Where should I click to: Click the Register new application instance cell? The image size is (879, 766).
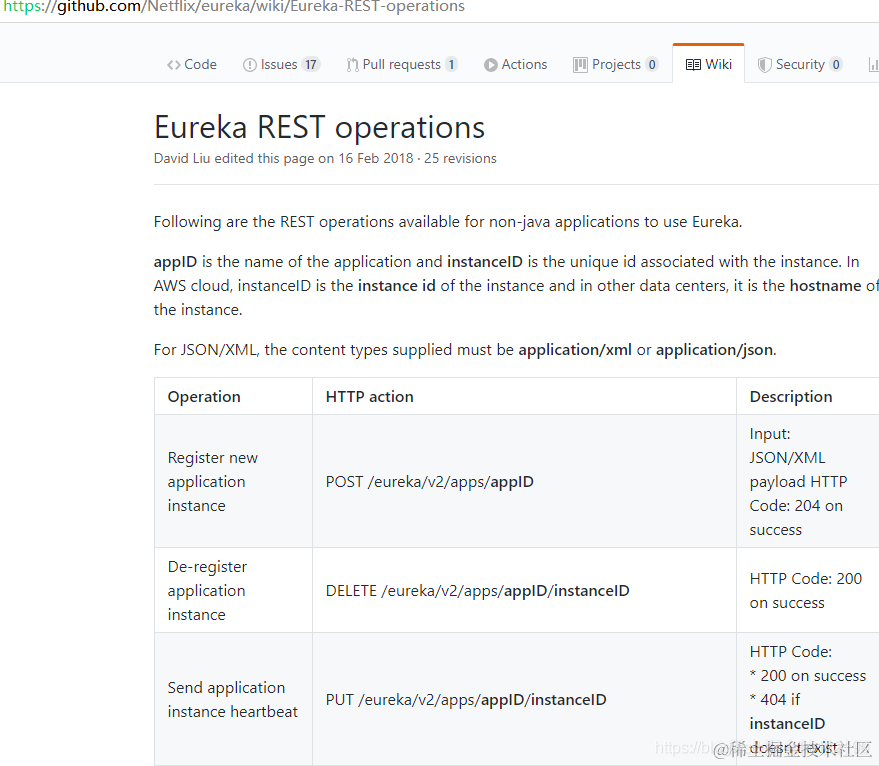pos(233,482)
